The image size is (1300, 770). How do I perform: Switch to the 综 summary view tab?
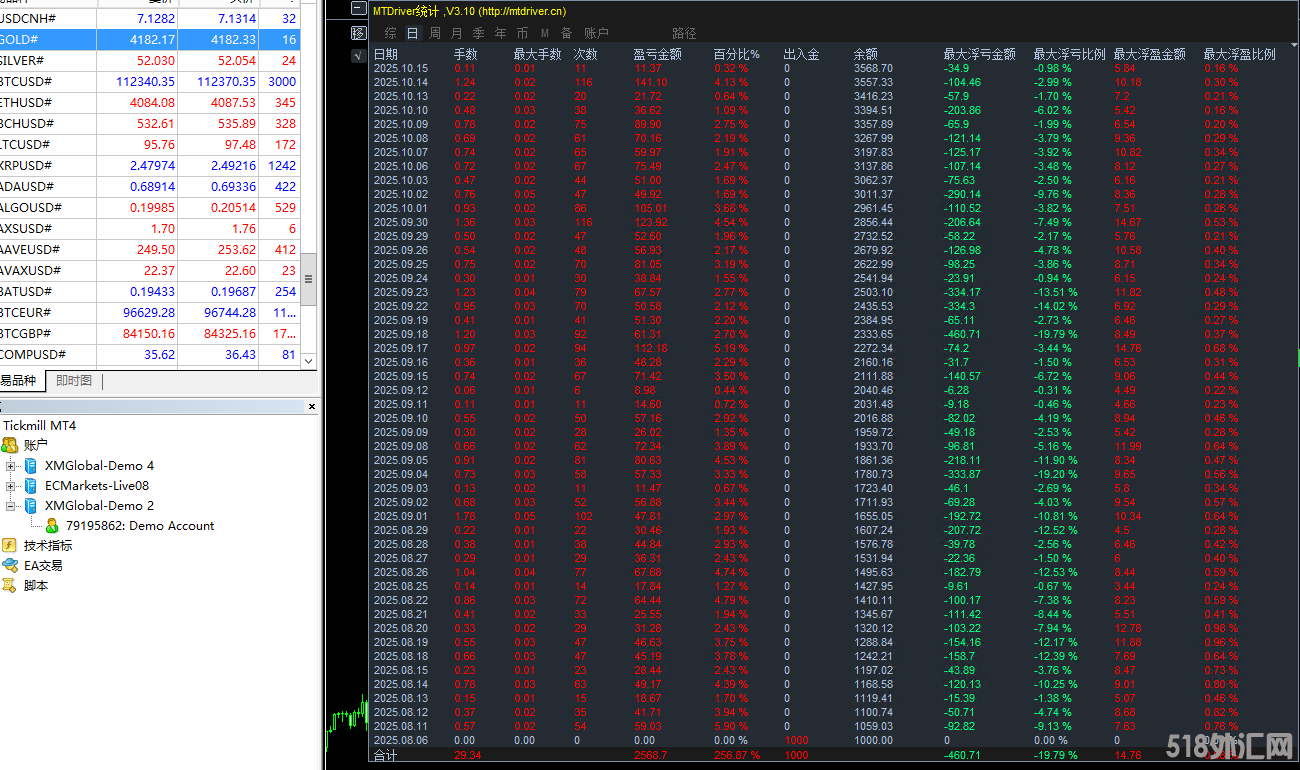click(x=390, y=33)
